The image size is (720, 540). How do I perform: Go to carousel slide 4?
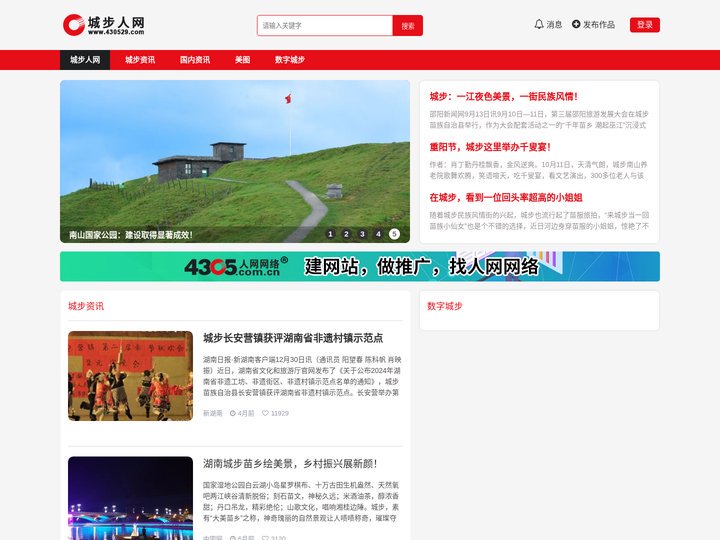378,234
